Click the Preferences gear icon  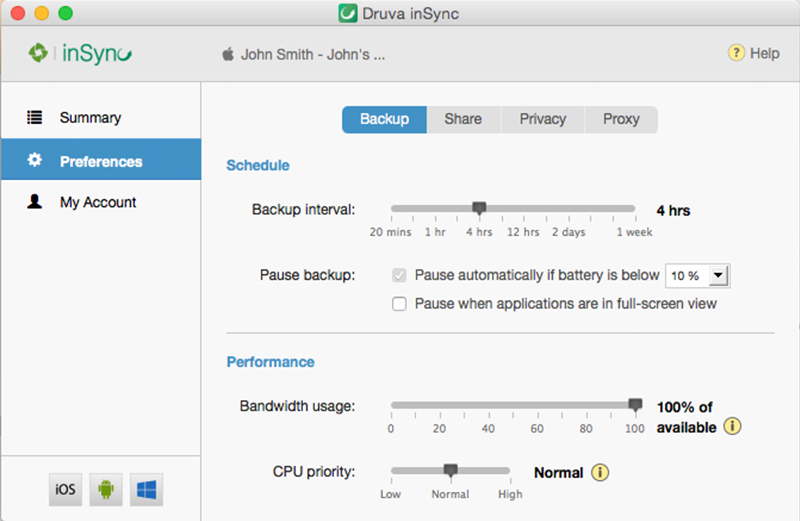coord(35,160)
